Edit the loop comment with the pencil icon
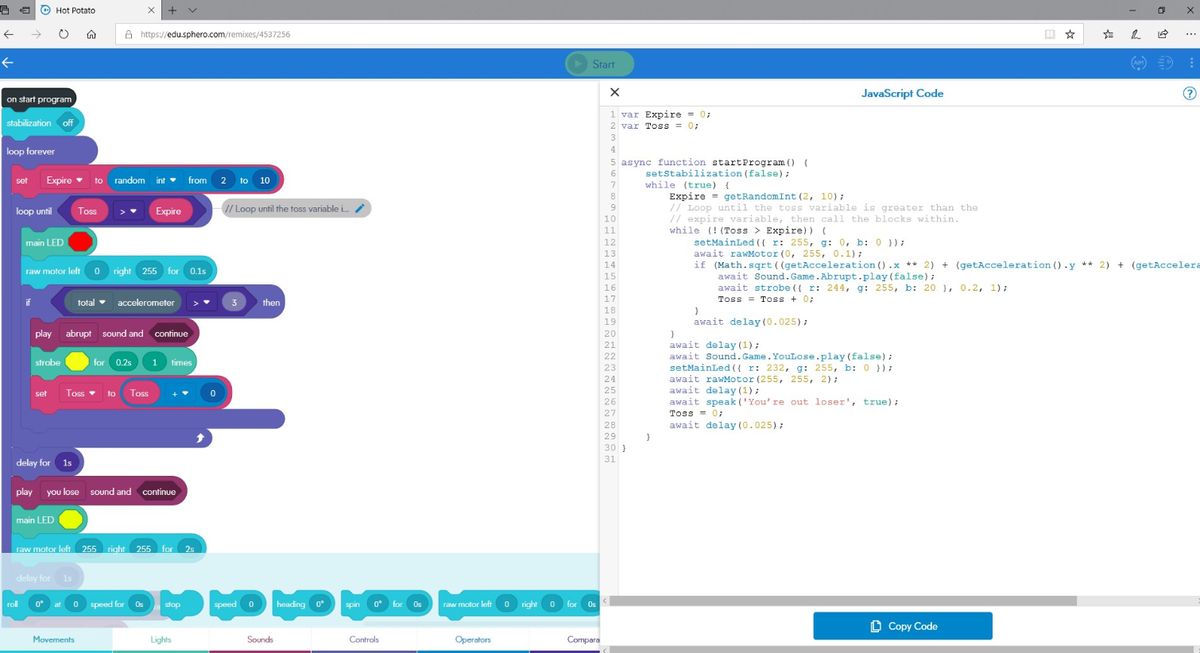This screenshot has height=653, width=1200. (360, 209)
